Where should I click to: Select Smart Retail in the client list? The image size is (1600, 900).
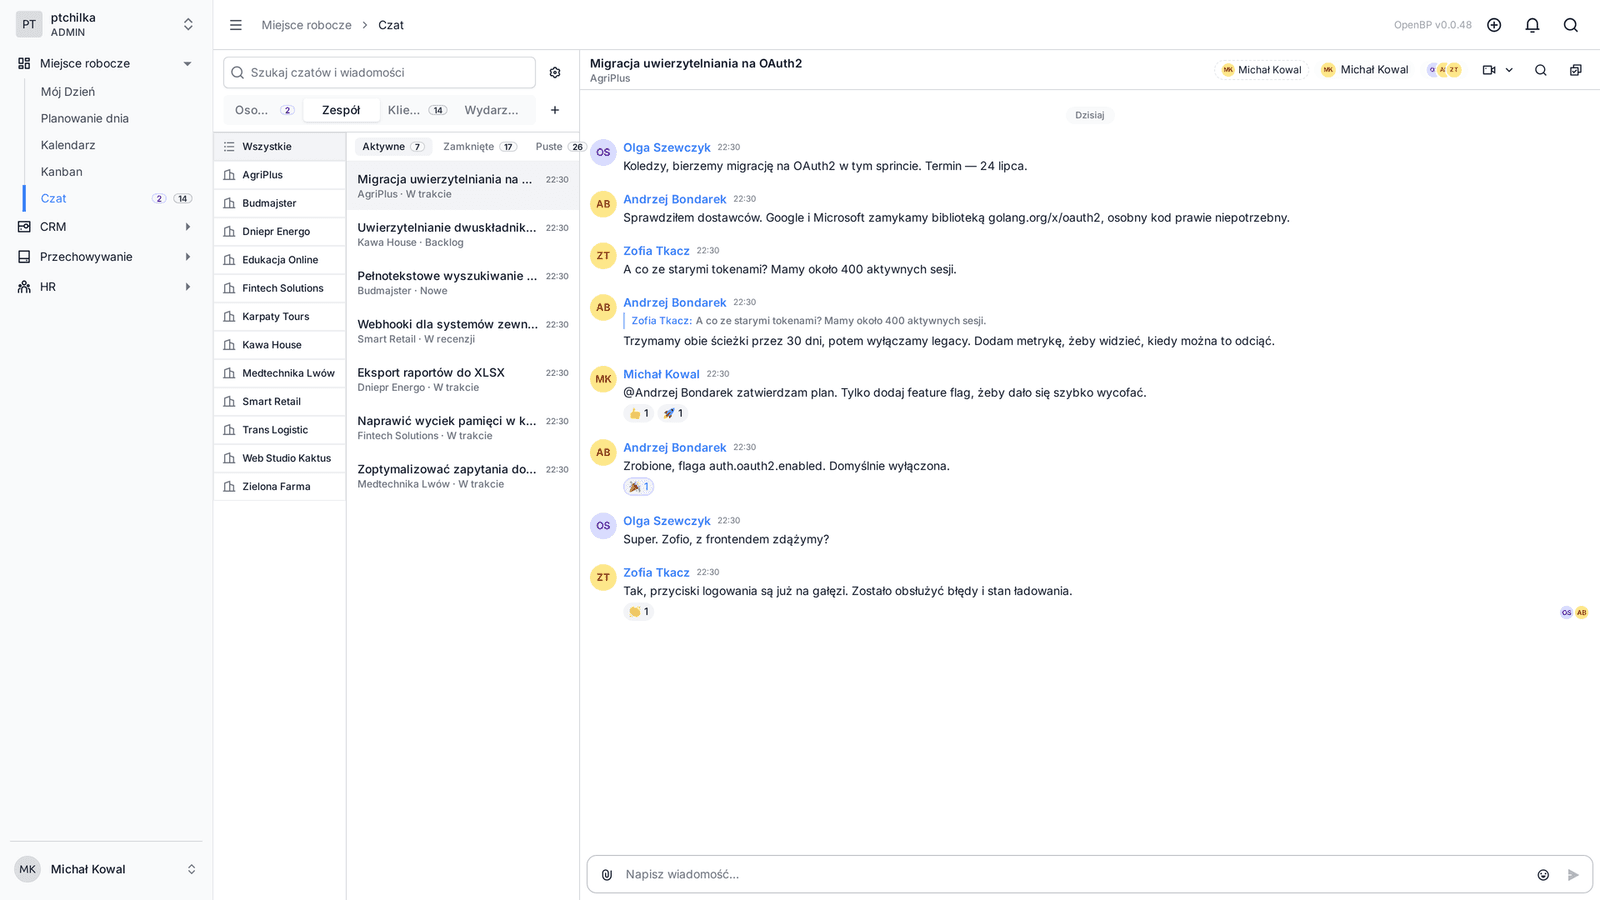pos(280,402)
